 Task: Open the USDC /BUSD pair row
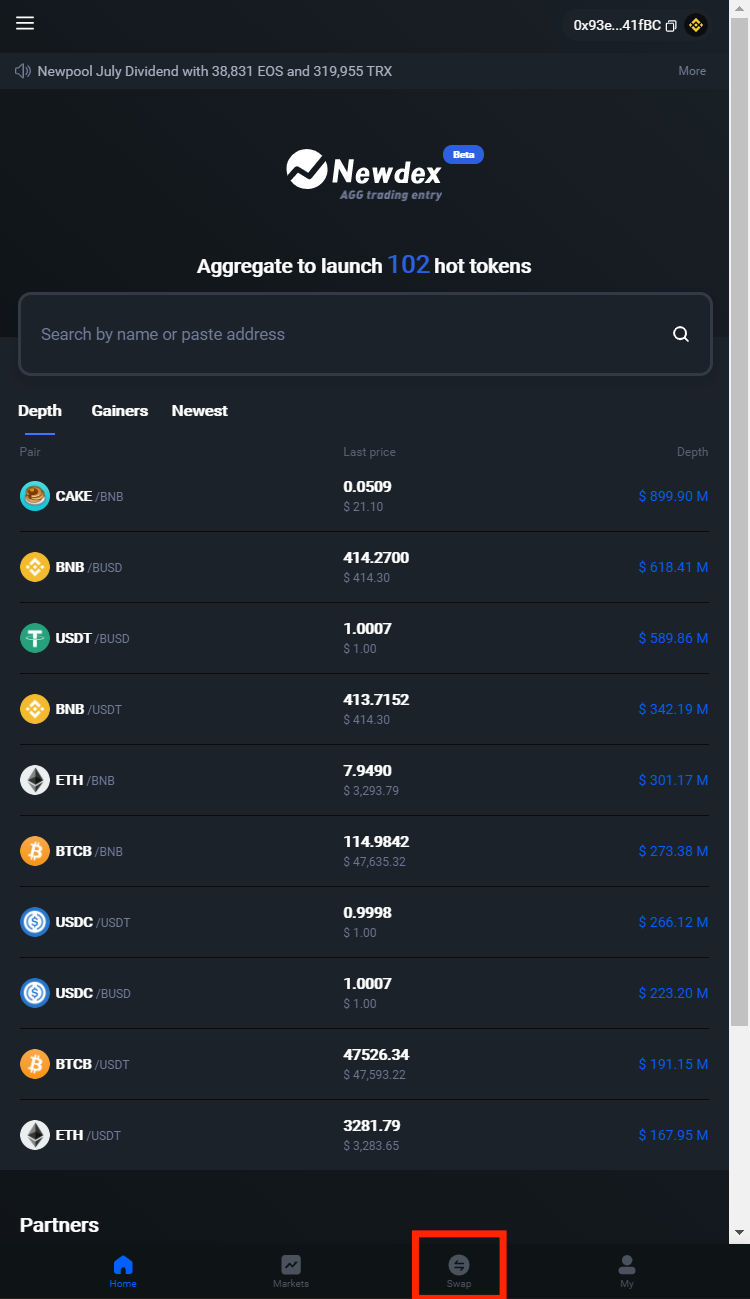tap(365, 993)
